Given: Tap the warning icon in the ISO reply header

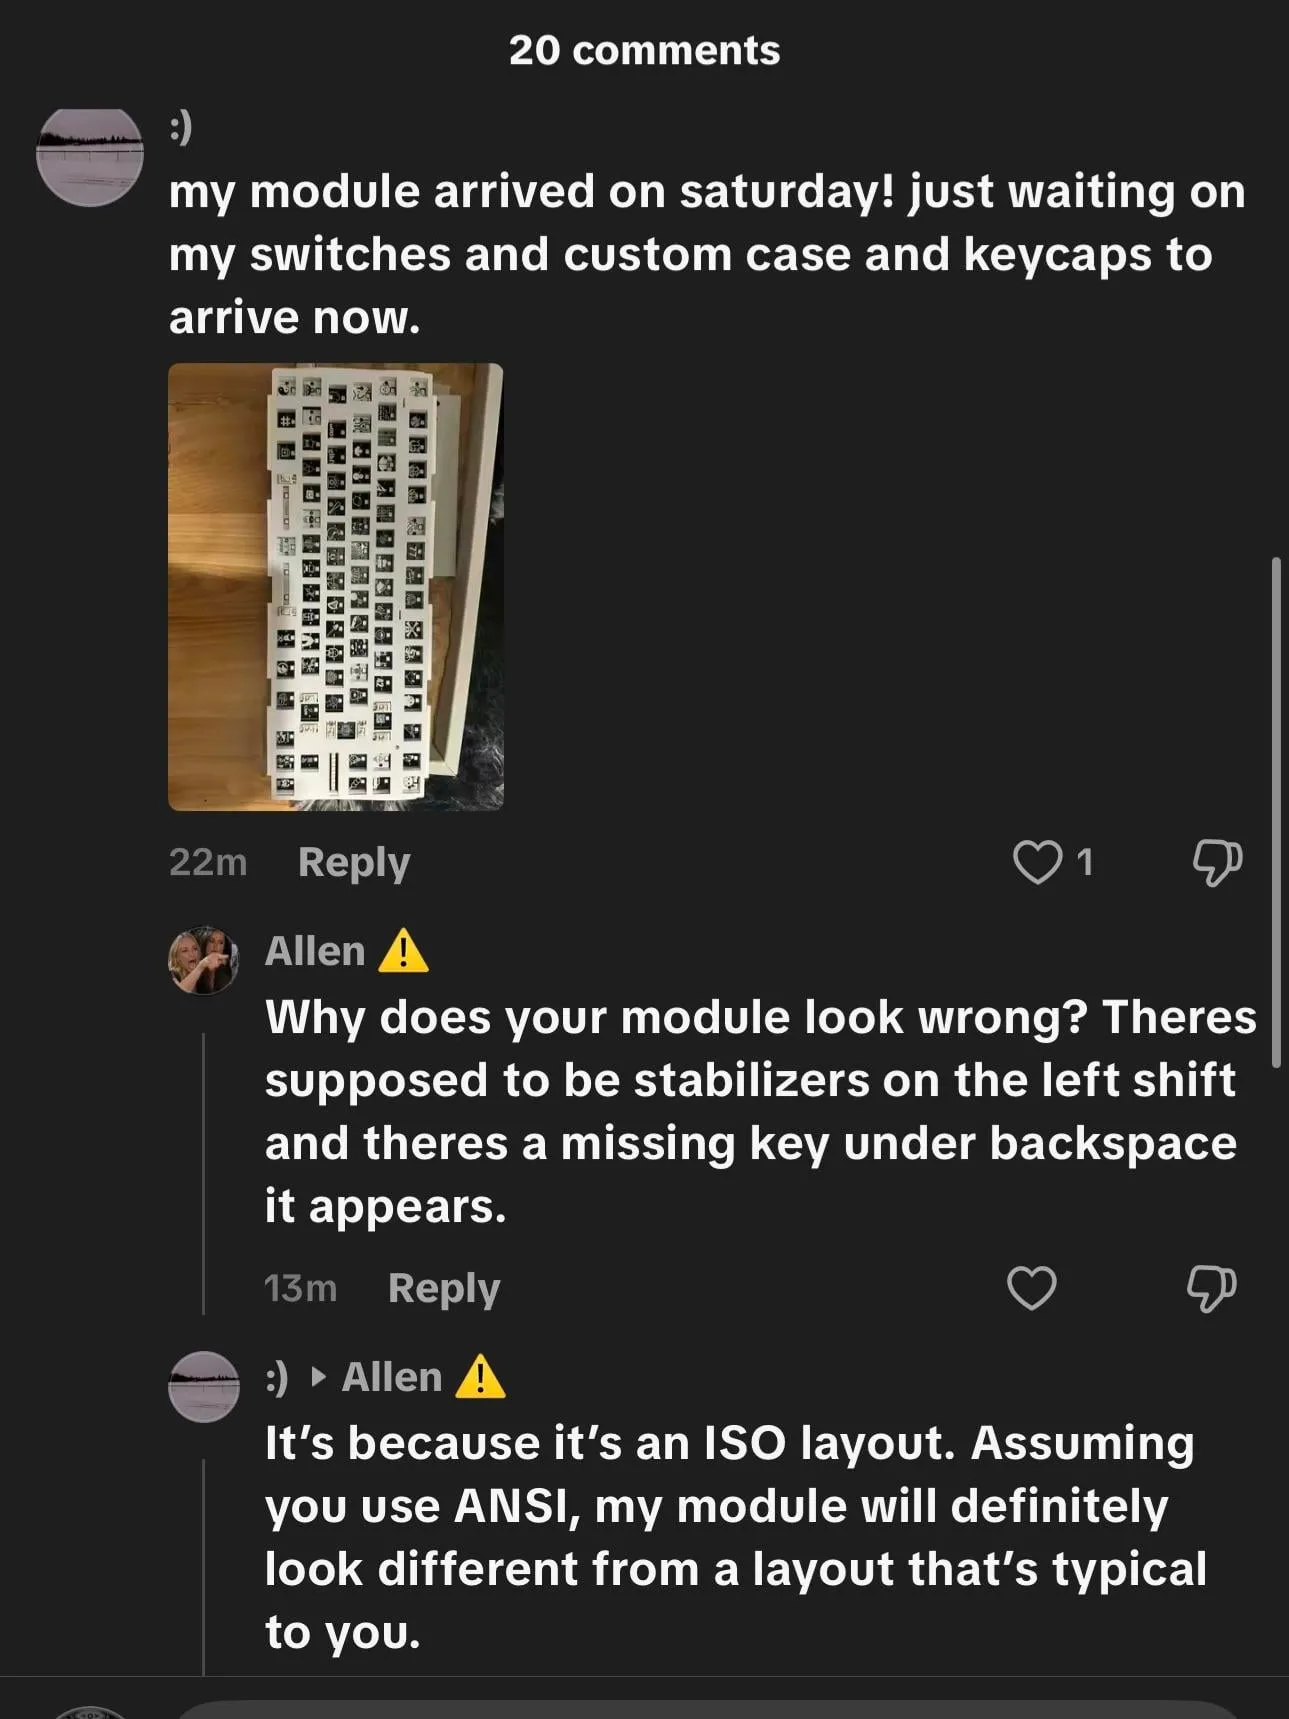Looking at the screenshot, I should (x=480, y=1377).
